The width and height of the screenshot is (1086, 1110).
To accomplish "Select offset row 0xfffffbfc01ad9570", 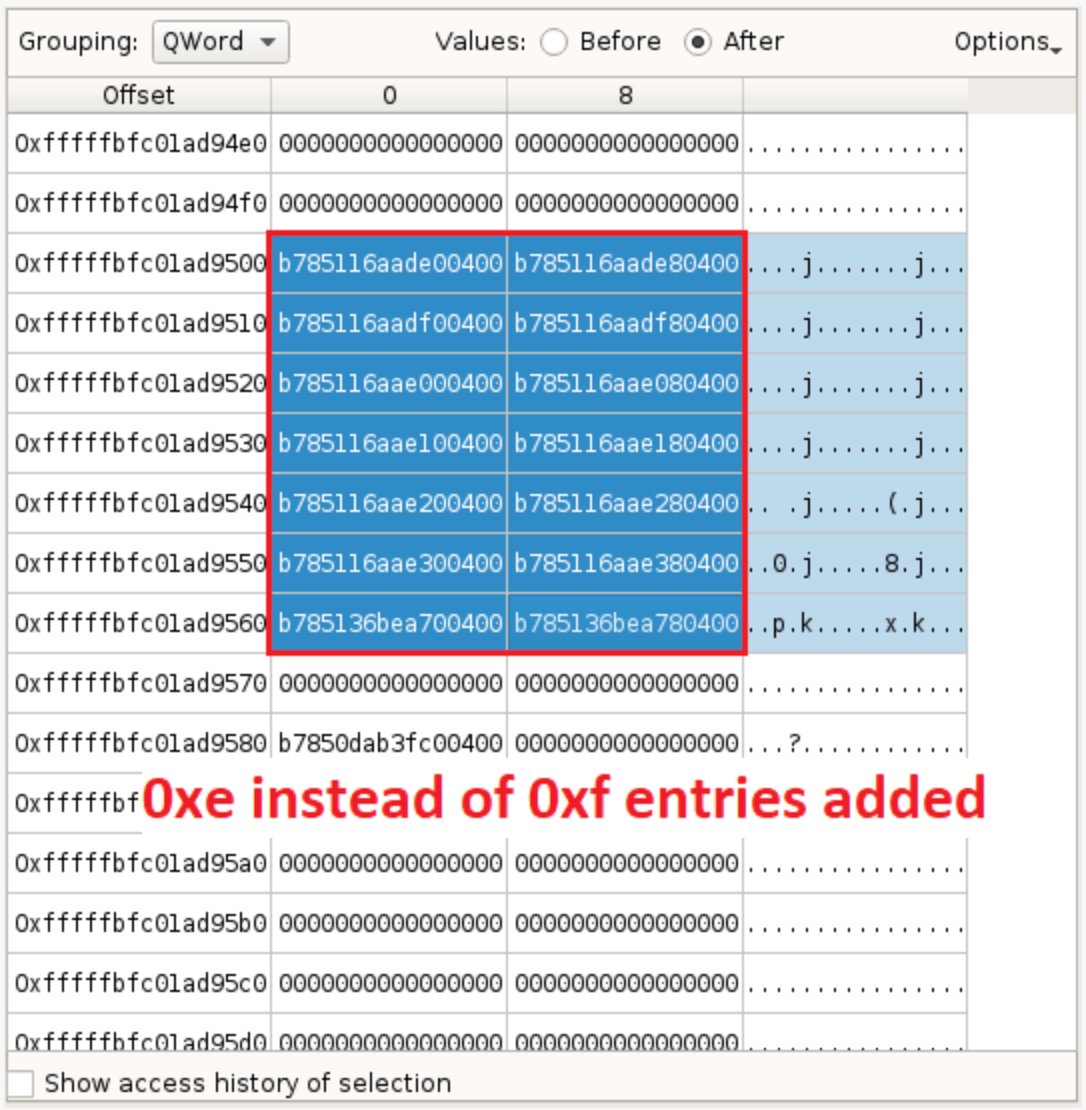I will click(140, 684).
